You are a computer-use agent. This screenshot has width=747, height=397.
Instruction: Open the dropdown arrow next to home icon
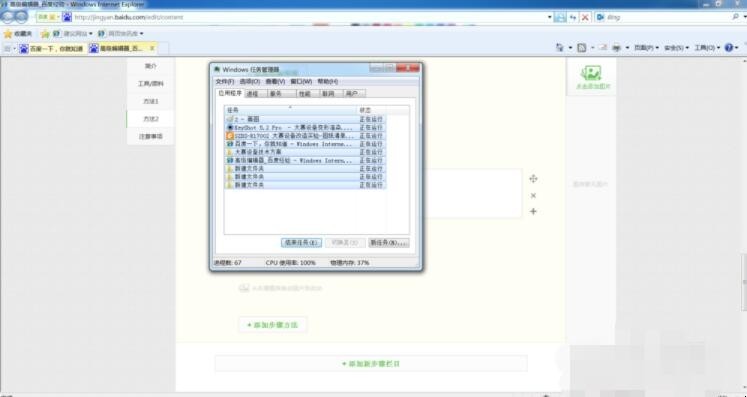click(x=570, y=48)
